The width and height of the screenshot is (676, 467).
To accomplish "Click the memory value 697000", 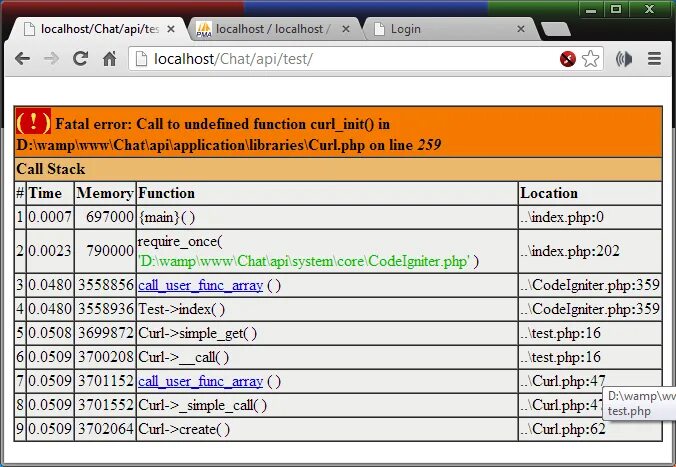I will coord(110,217).
